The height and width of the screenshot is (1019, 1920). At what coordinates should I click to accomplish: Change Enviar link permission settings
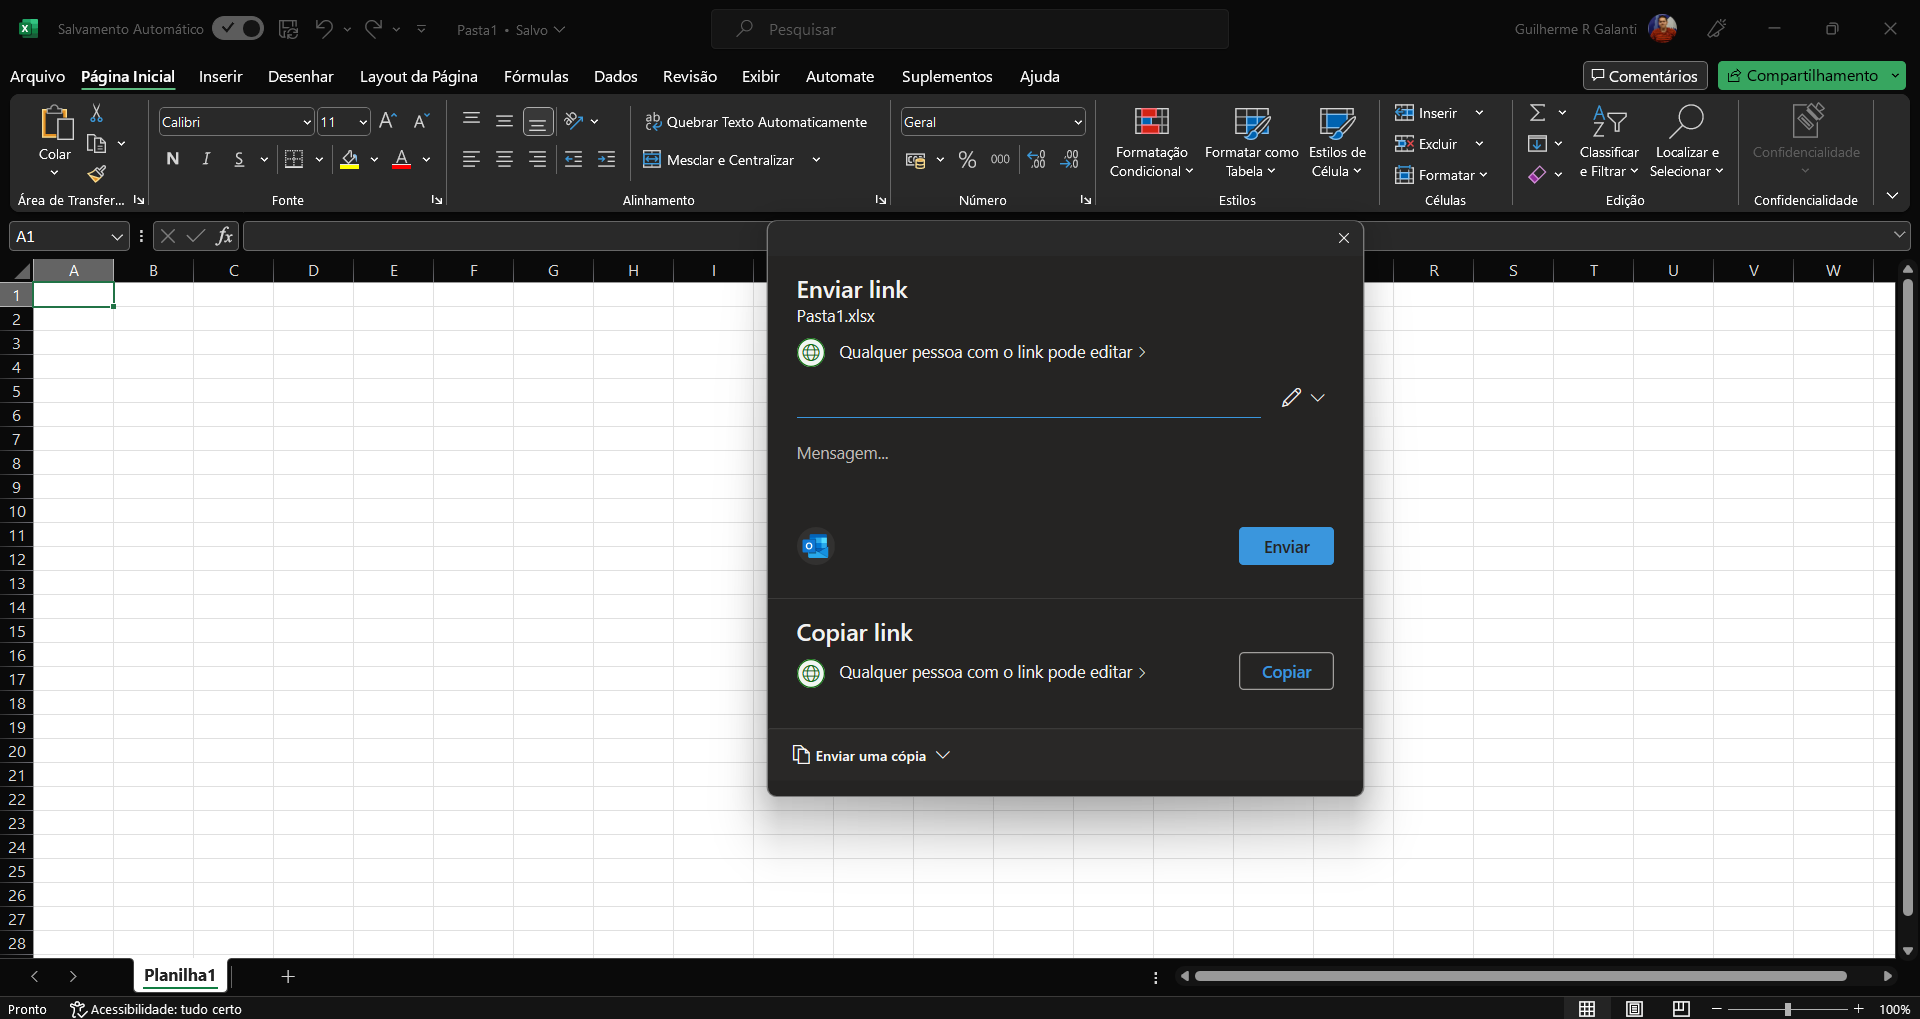point(972,352)
